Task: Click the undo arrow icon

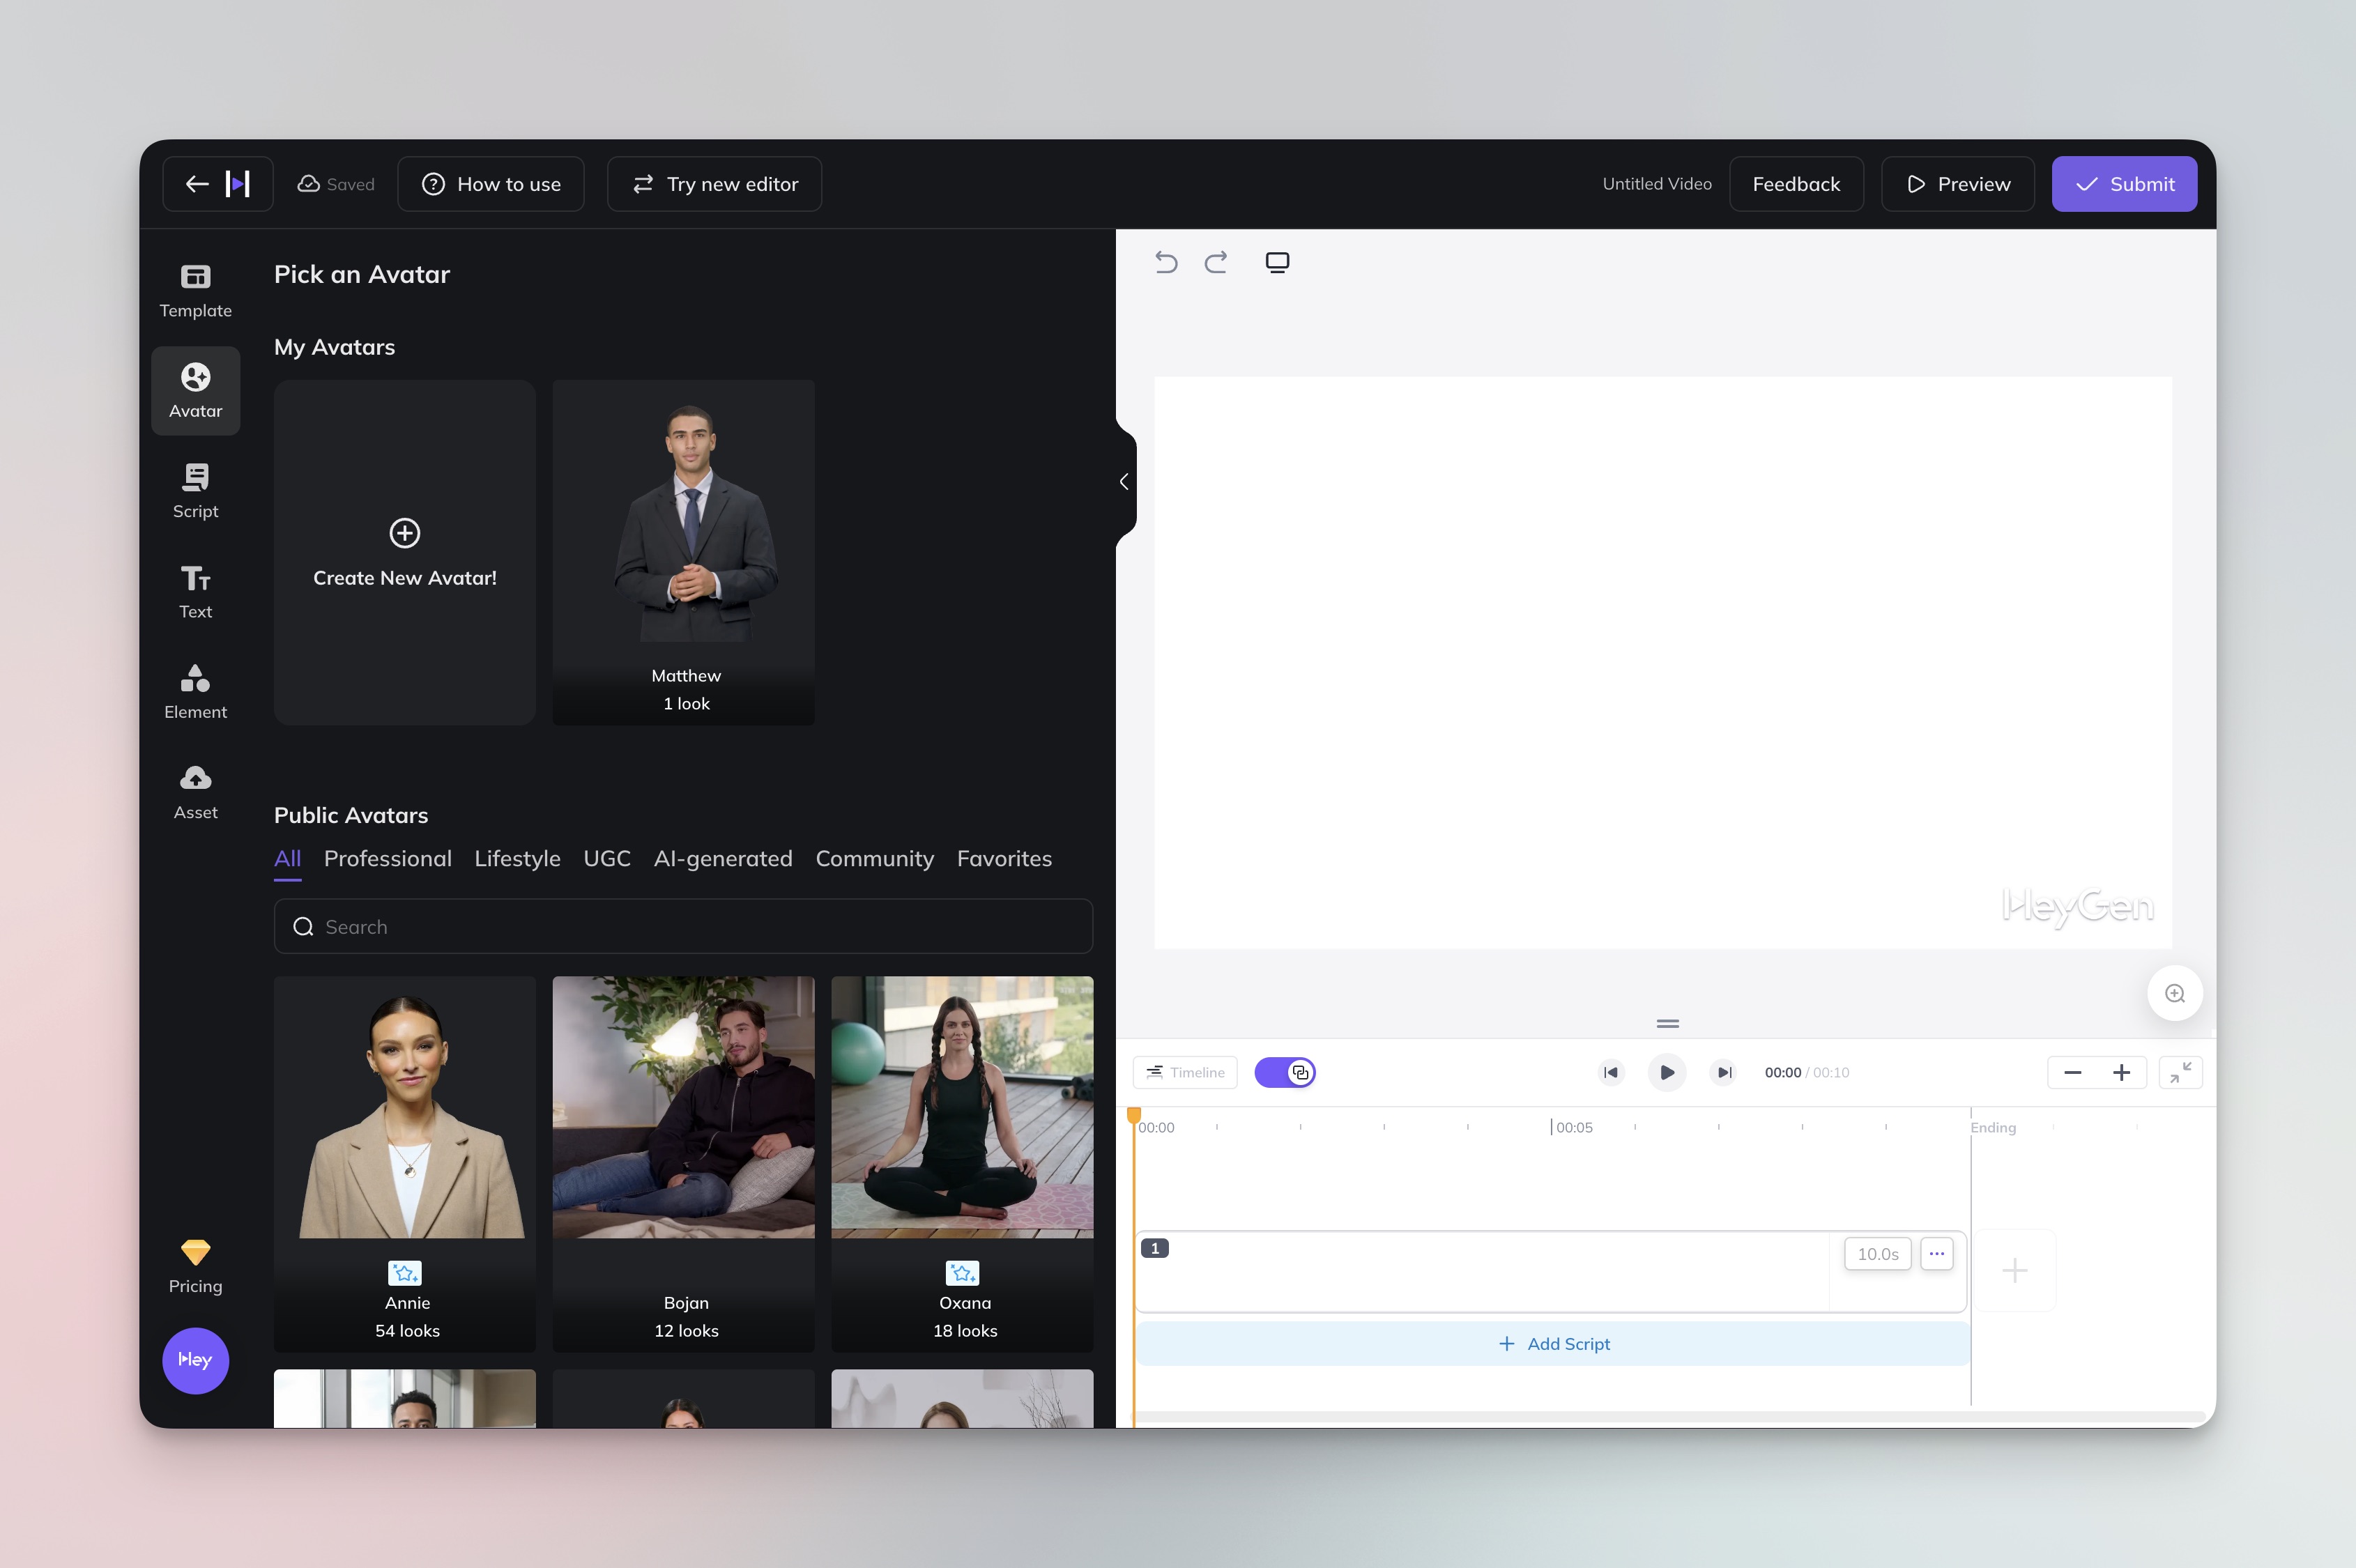Action: click(1166, 262)
